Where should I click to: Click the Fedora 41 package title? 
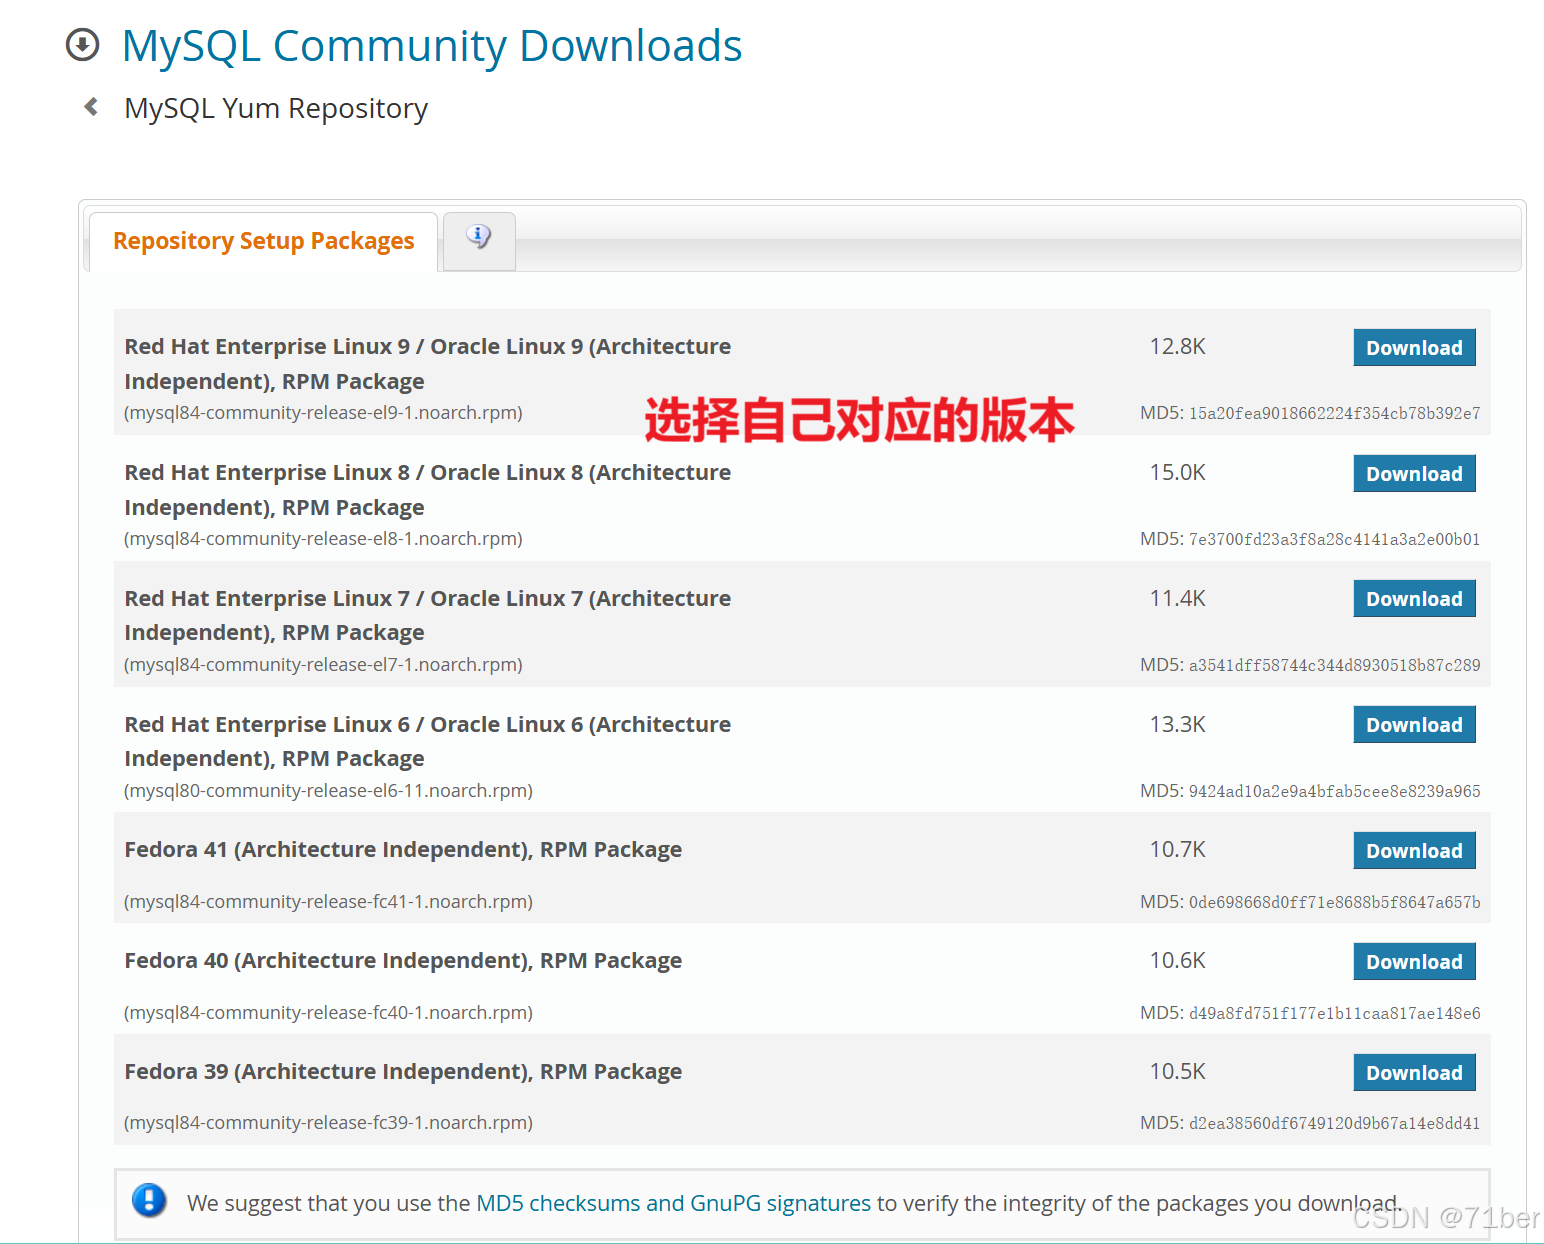click(403, 850)
